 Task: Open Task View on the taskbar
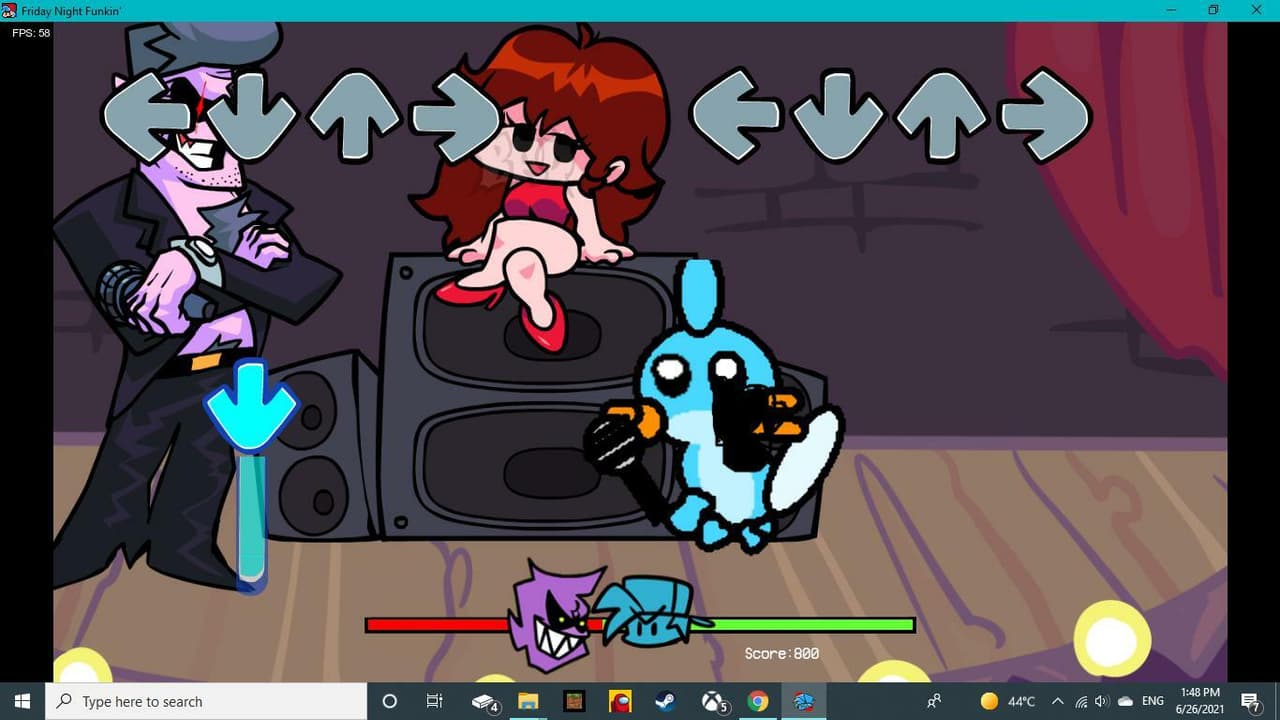[434, 701]
